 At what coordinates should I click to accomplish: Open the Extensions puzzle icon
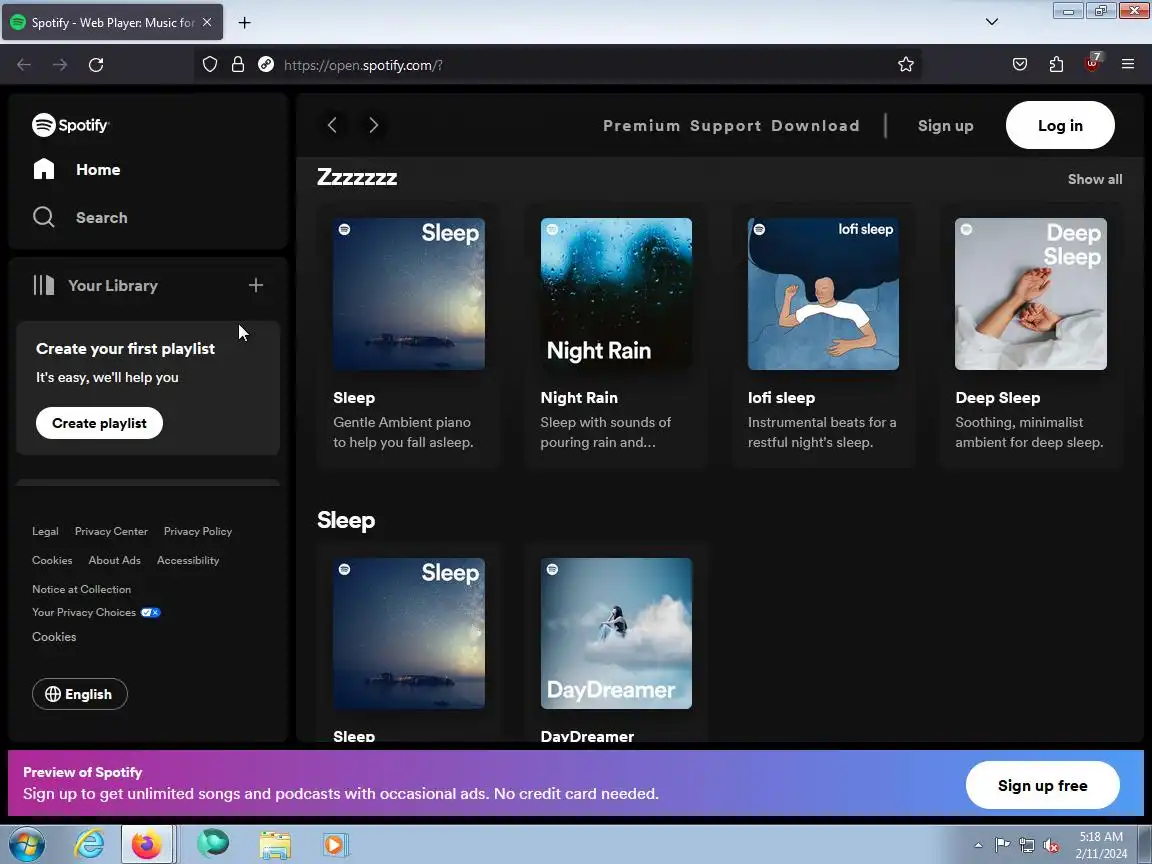[x=1056, y=65]
